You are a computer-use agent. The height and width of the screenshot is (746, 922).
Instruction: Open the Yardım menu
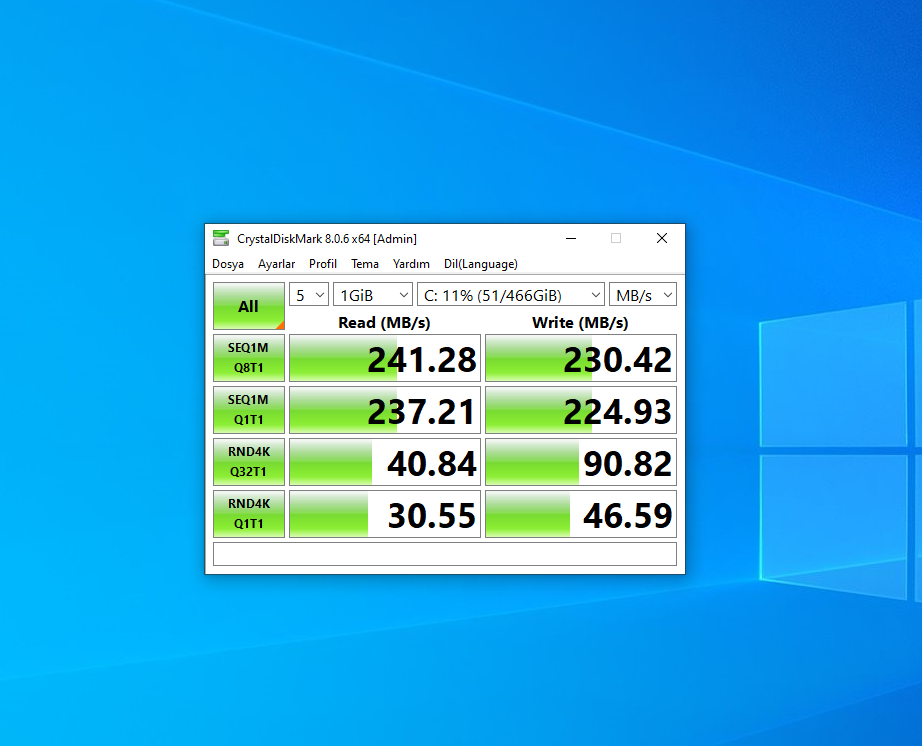411,264
